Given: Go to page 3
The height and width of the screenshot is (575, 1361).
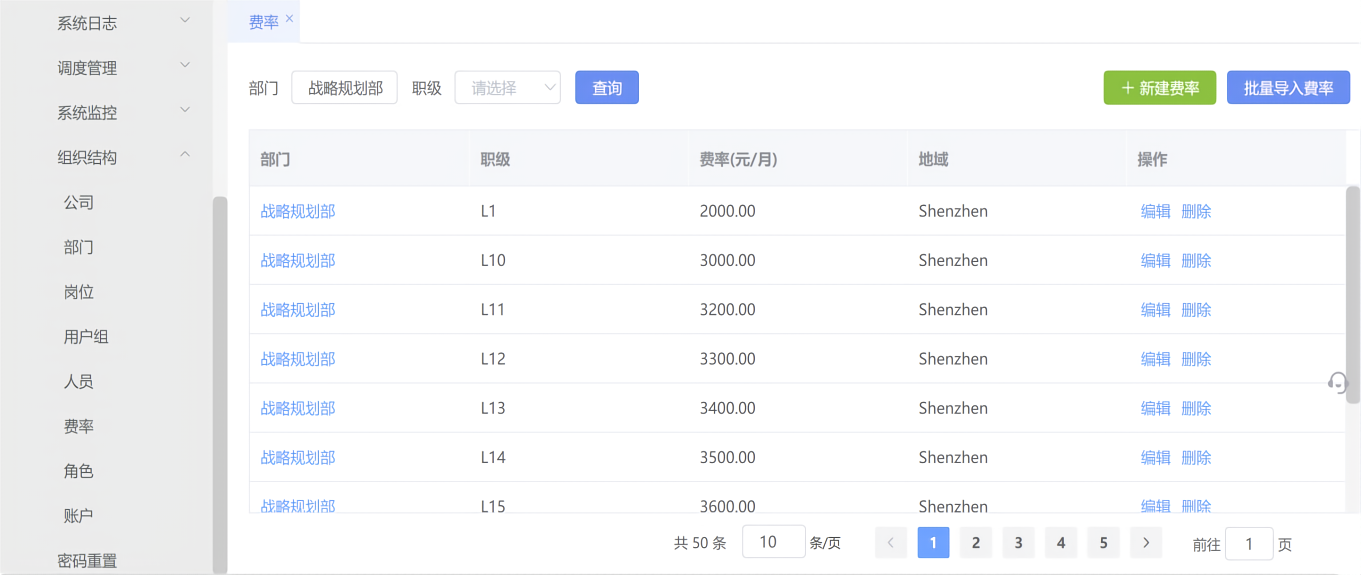Looking at the screenshot, I should click(1018, 543).
